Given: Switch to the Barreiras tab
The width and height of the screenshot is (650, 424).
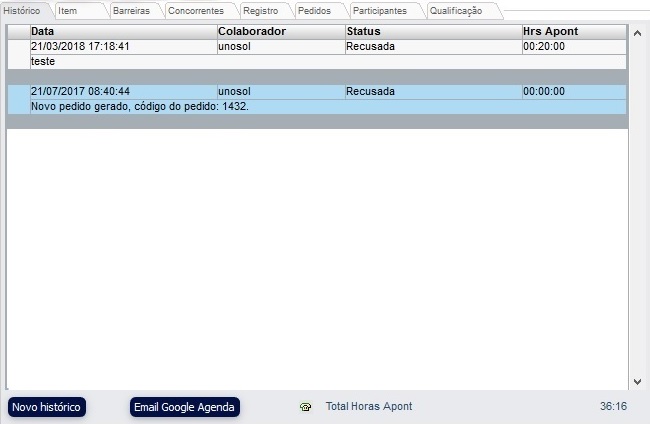Looking at the screenshot, I should click(x=131, y=10).
